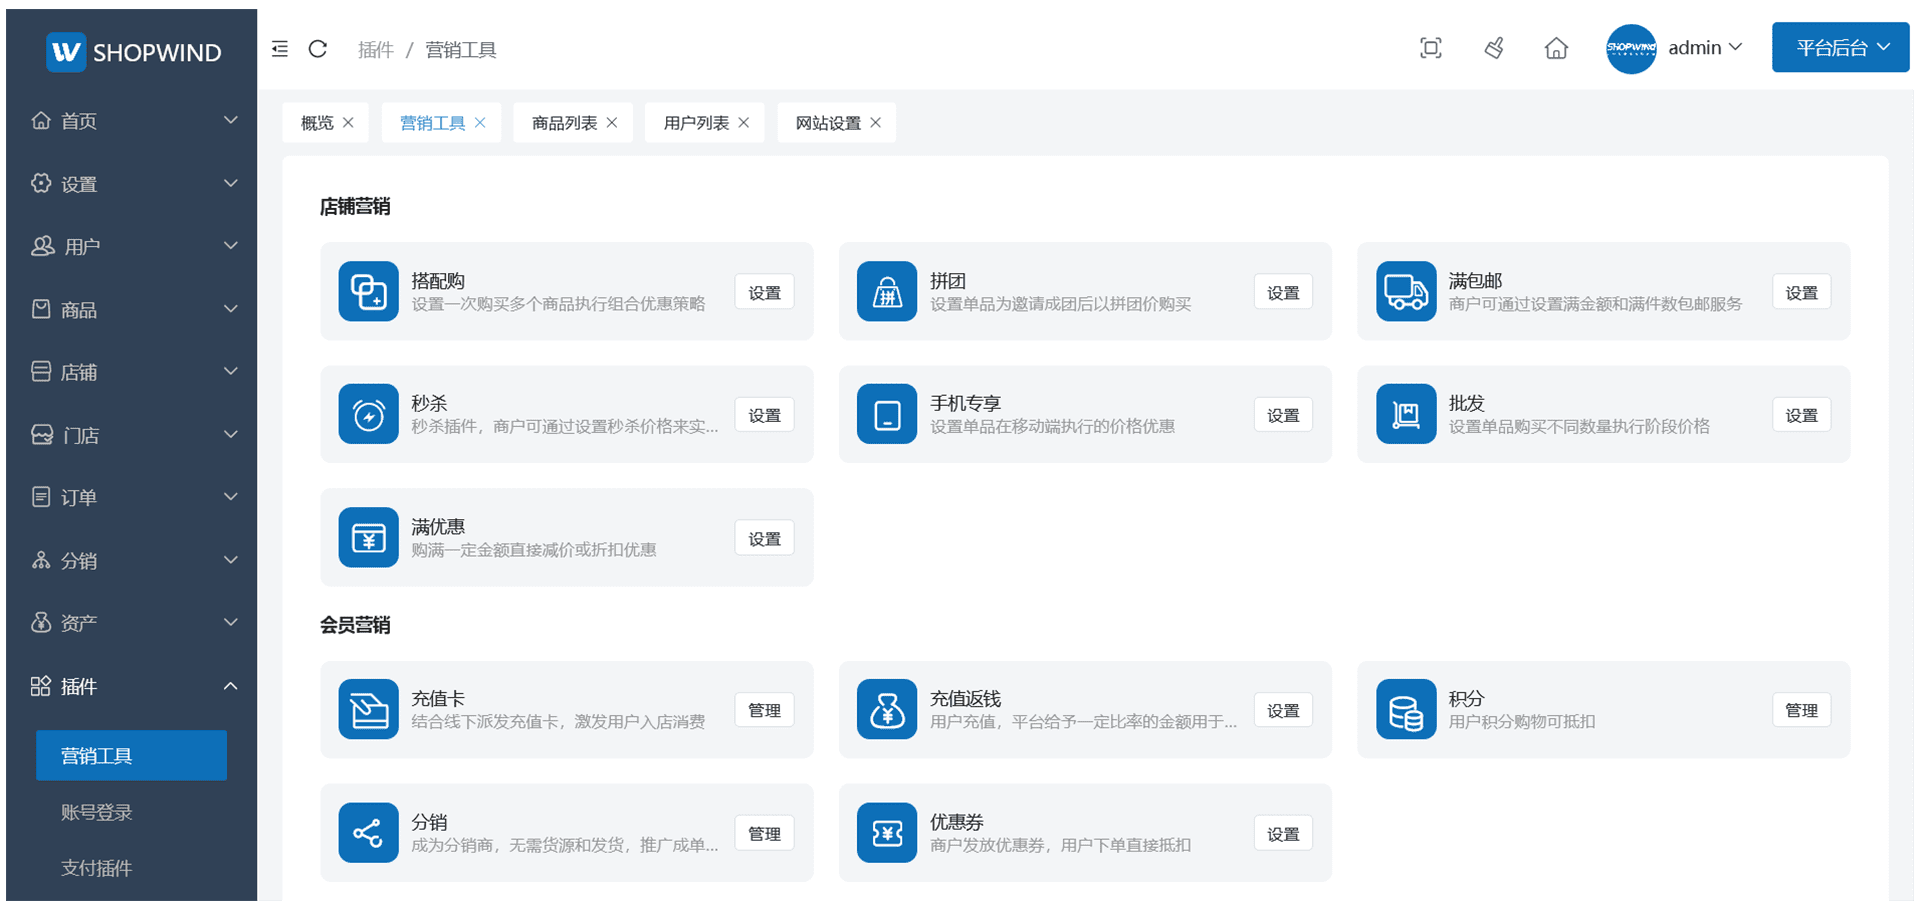Click the 搭配购 plugin icon

pyautogui.click(x=368, y=291)
